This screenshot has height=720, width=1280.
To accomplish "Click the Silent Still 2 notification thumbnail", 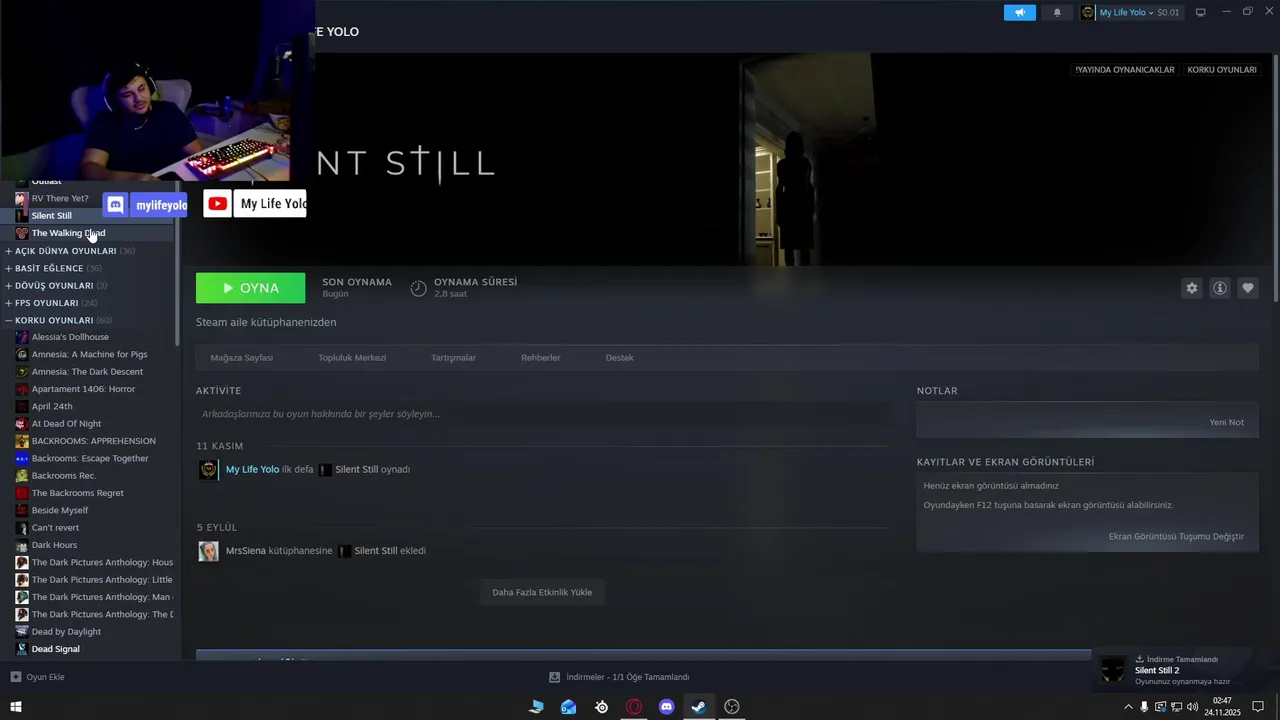I will pos(1113,670).
